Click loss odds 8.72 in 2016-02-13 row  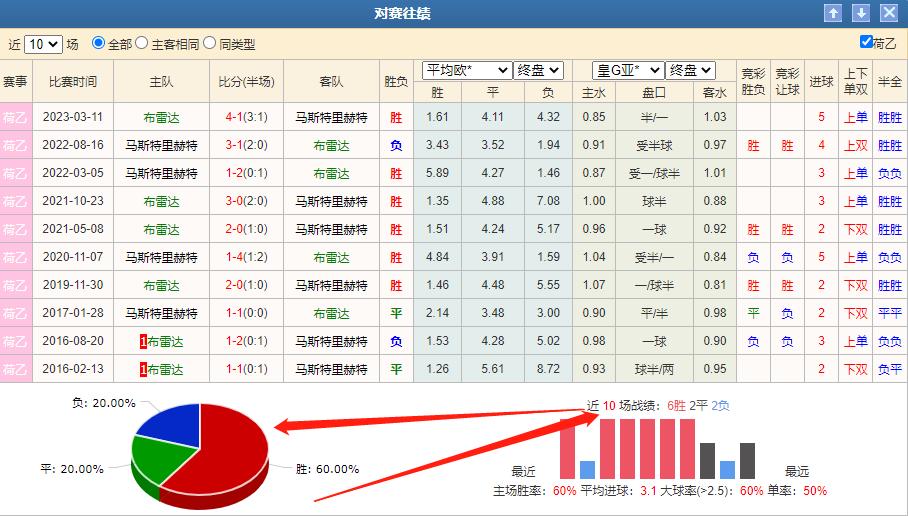548,369
